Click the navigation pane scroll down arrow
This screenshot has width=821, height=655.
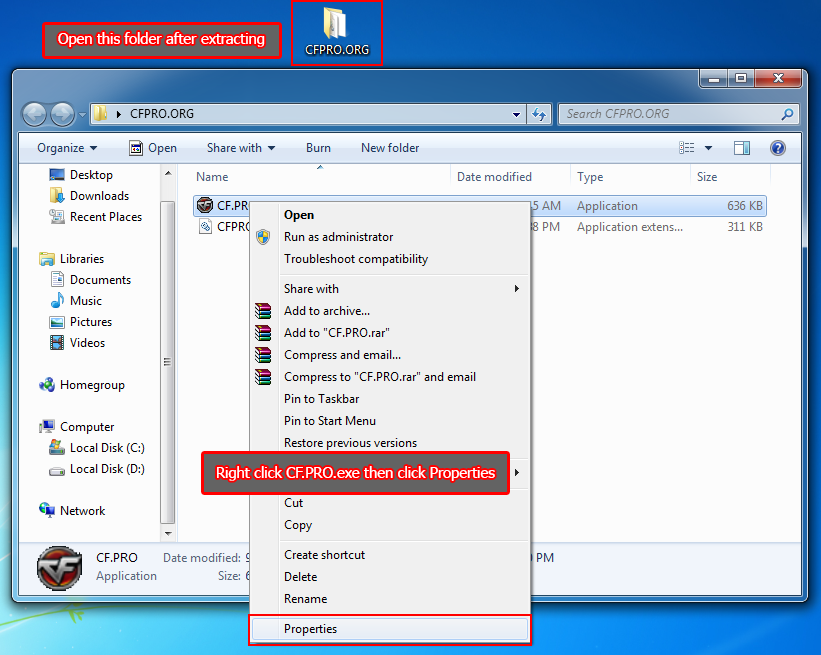tap(168, 534)
